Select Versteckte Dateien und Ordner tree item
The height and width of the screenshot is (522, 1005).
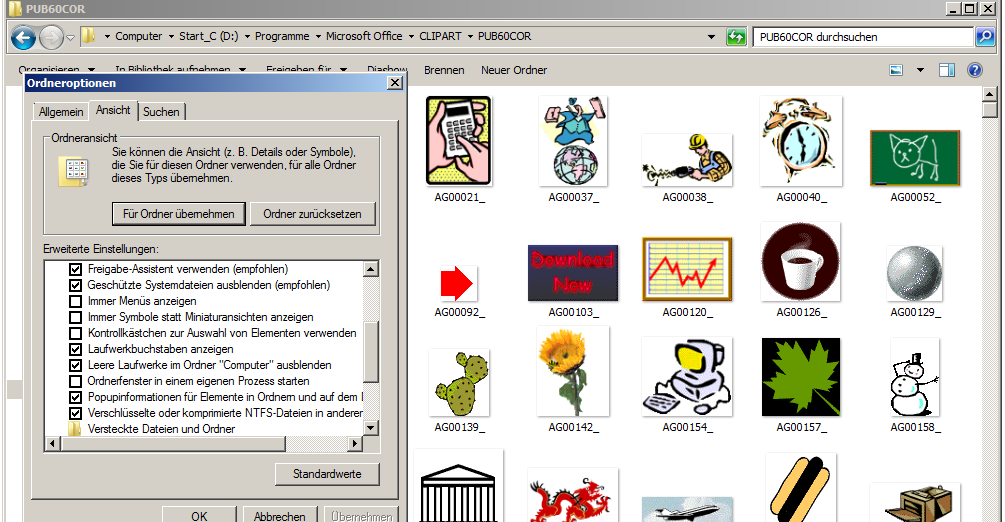(x=161, y=429)
